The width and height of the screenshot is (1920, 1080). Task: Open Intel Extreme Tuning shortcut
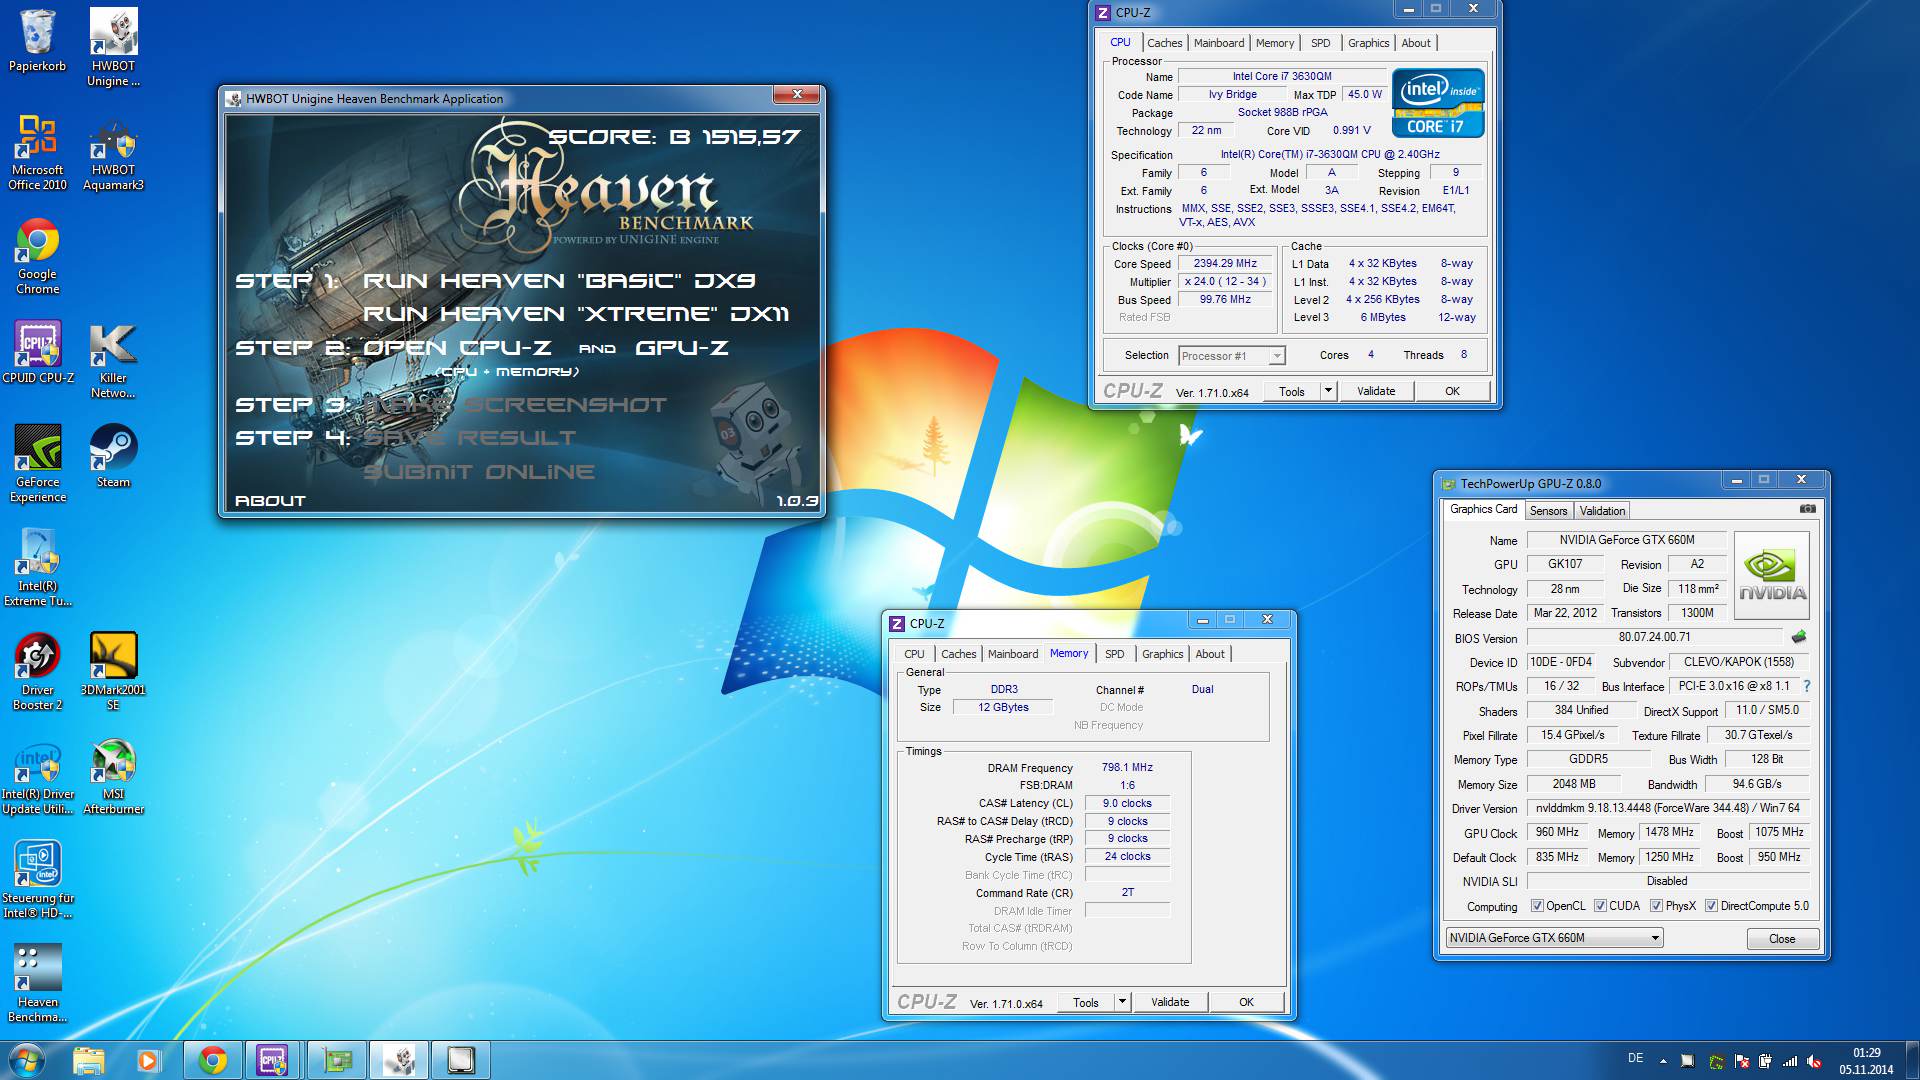(x=37, y=568)
